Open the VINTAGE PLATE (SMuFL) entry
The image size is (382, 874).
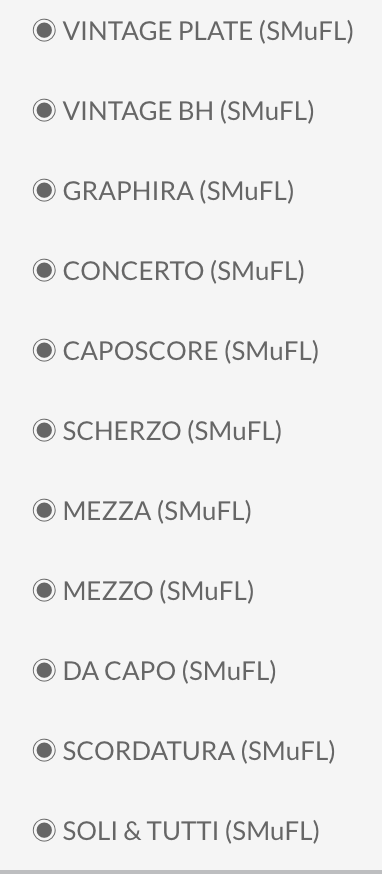click(208, 31)
